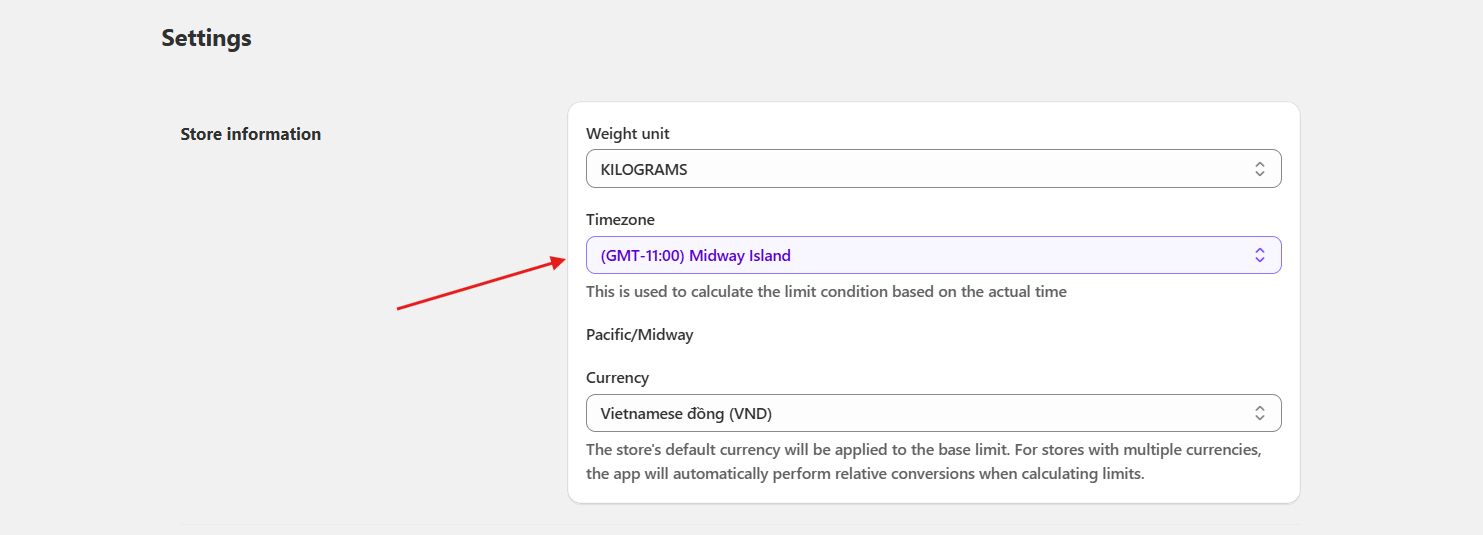Click the "(GMT-11:00) Midway Island" value
1483x535 pixels.
695,256
